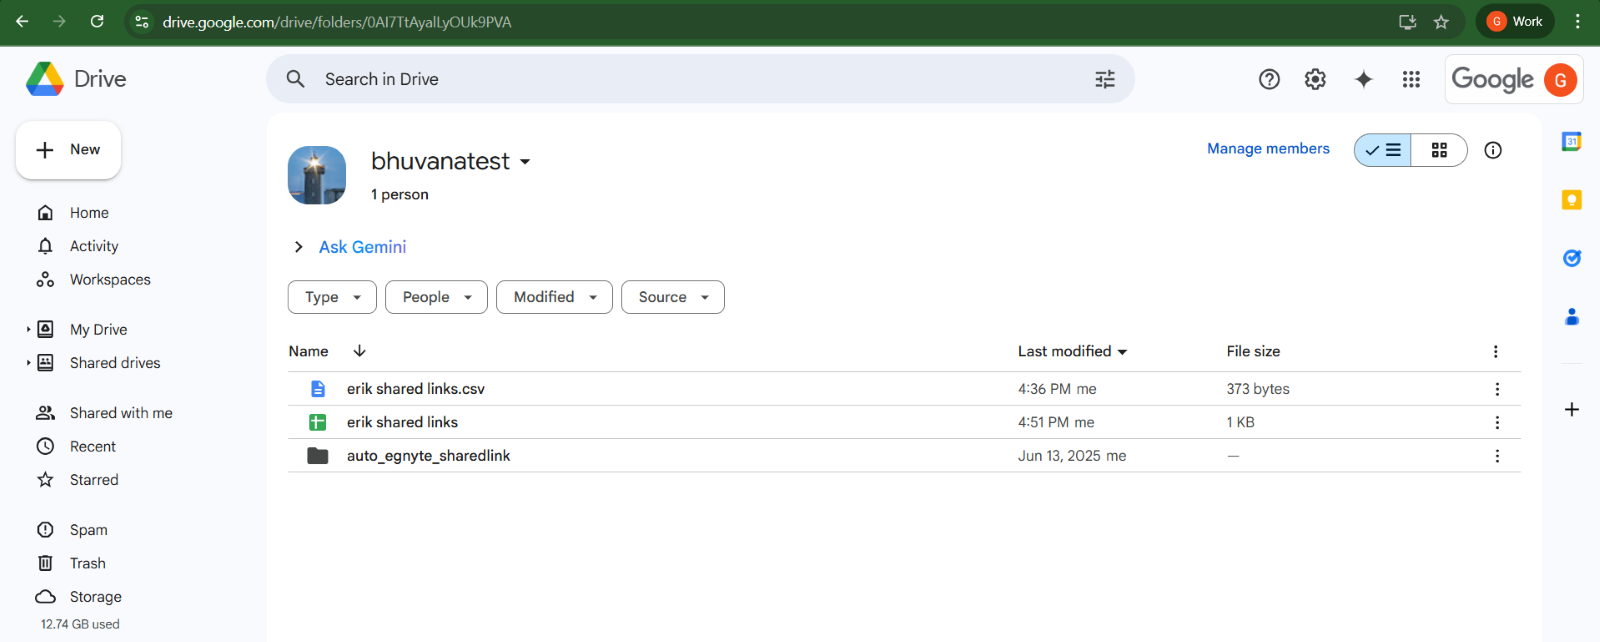Open Google Keep side panel
The image size is (1600, 642).
tap(1571, 200)
